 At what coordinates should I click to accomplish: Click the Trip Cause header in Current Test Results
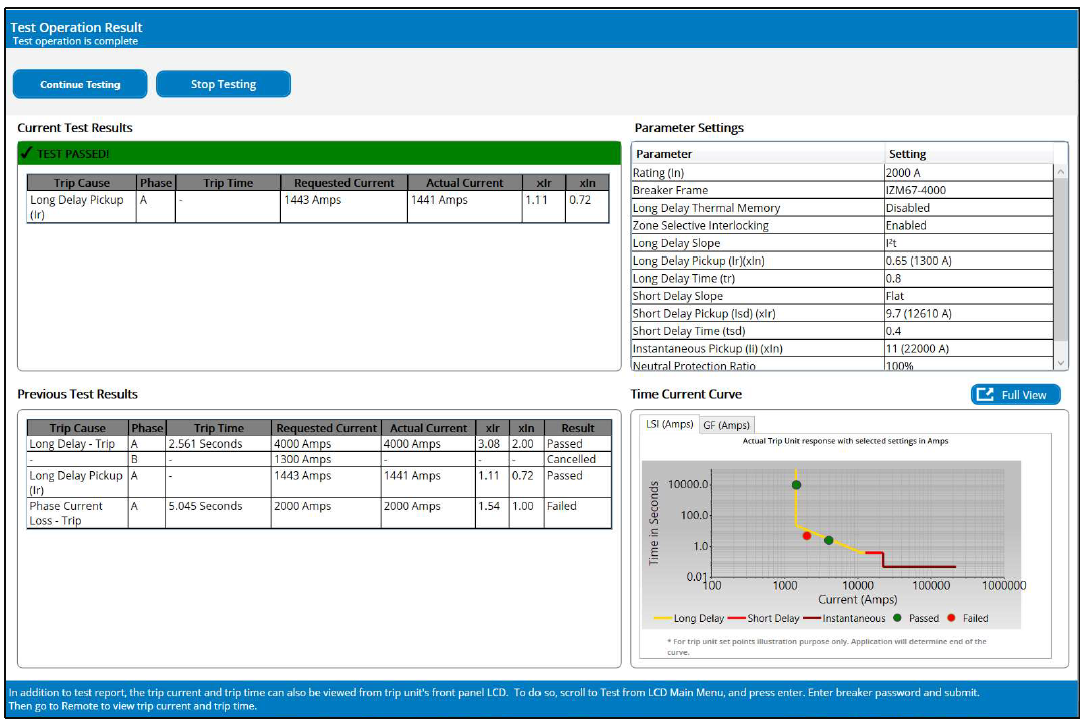pos(82,183)
